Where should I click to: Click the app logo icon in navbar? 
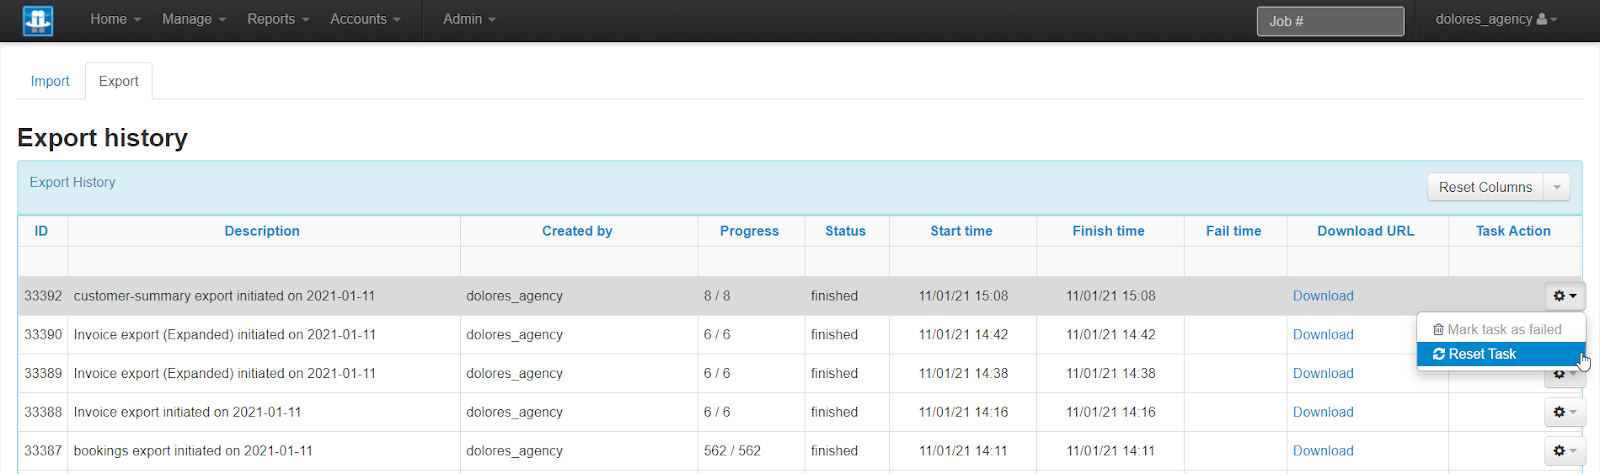point(38,20)
